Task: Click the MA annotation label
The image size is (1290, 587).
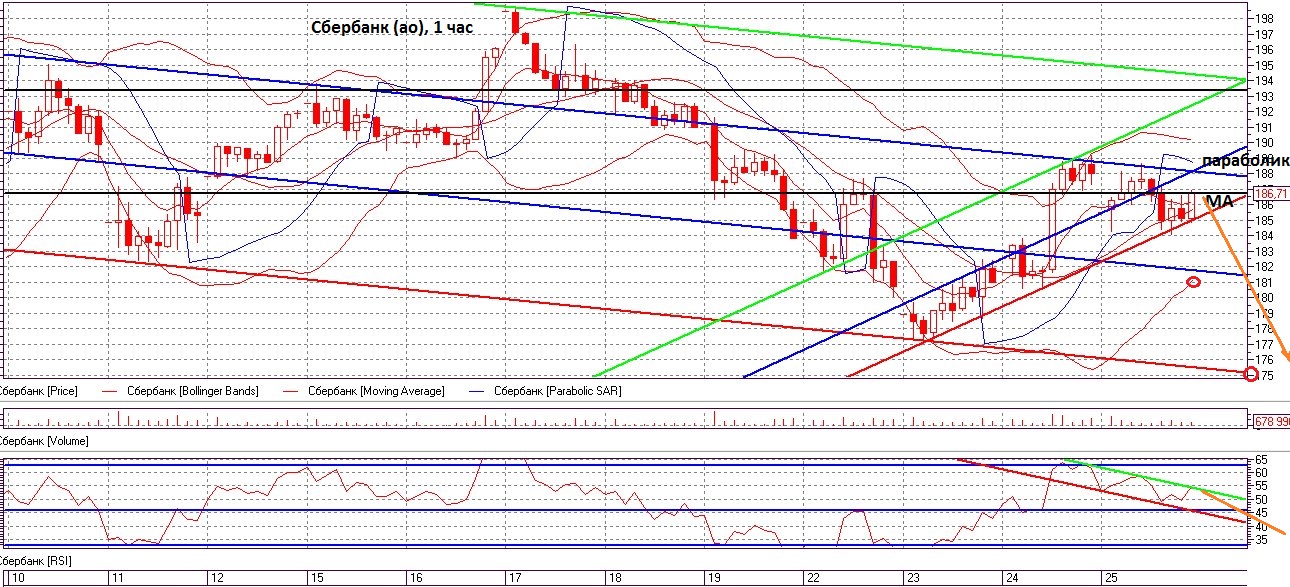Action: tap(1220, 202)
